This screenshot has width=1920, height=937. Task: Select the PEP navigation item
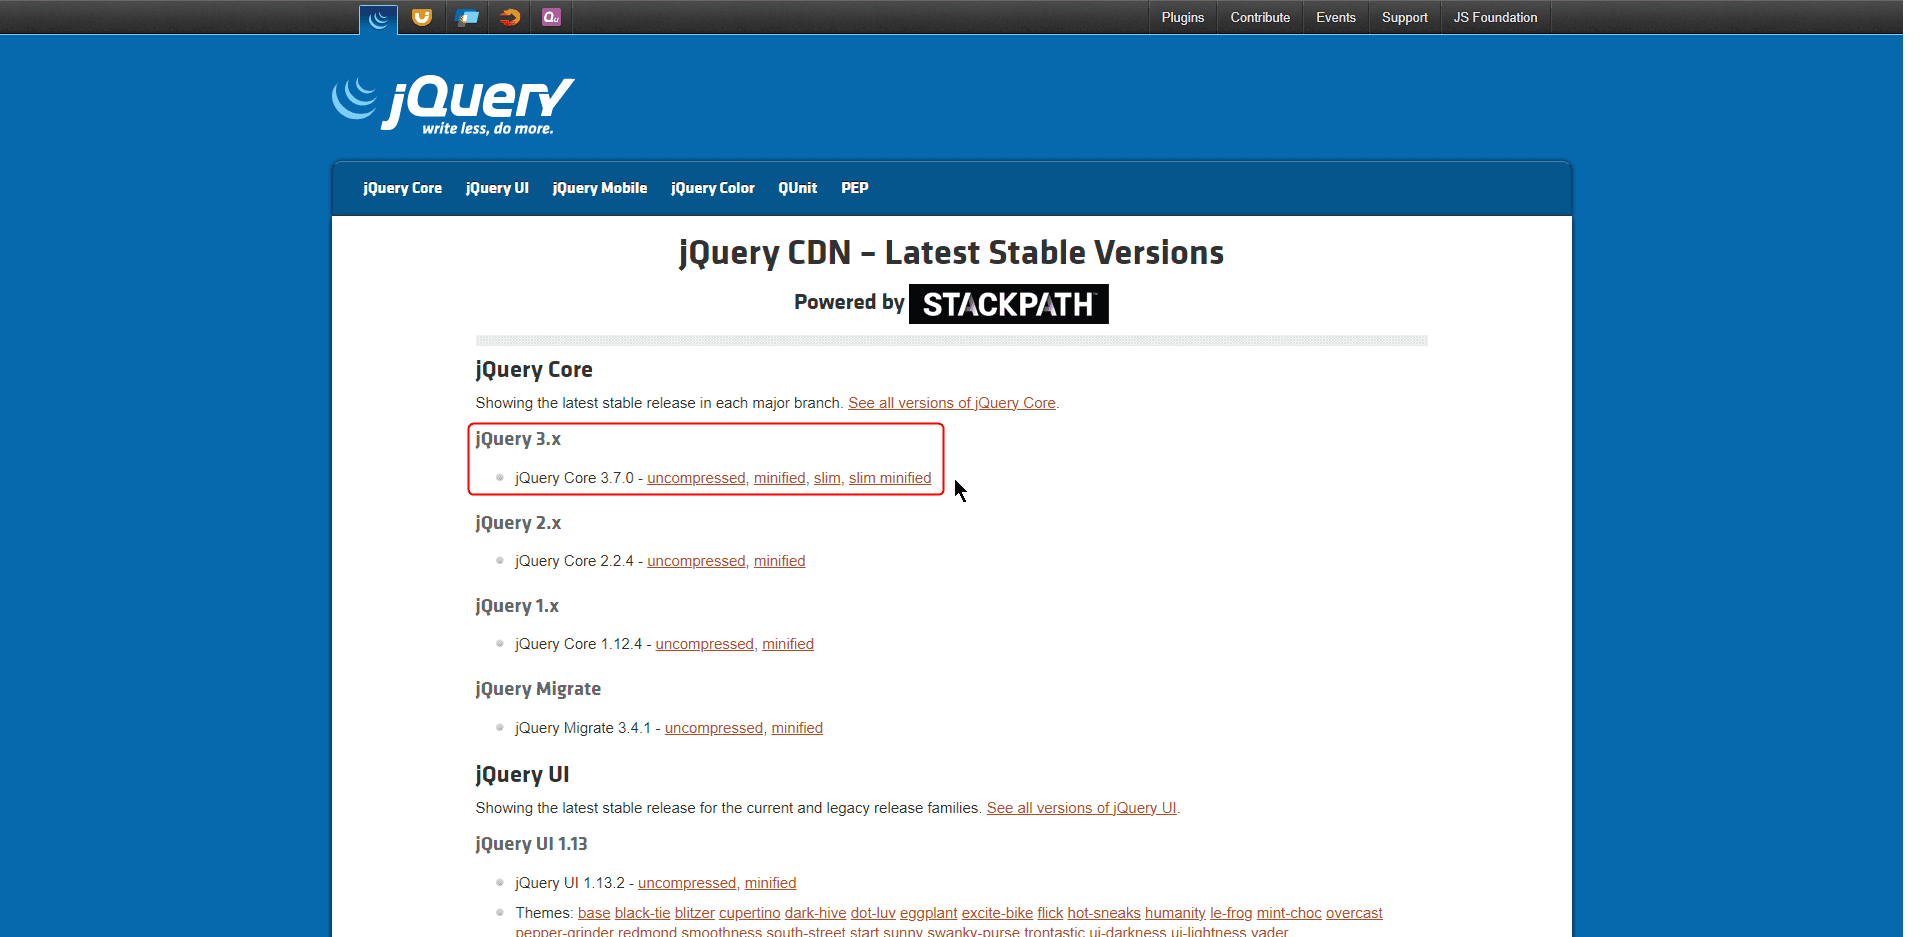click(x=854, y=188)
